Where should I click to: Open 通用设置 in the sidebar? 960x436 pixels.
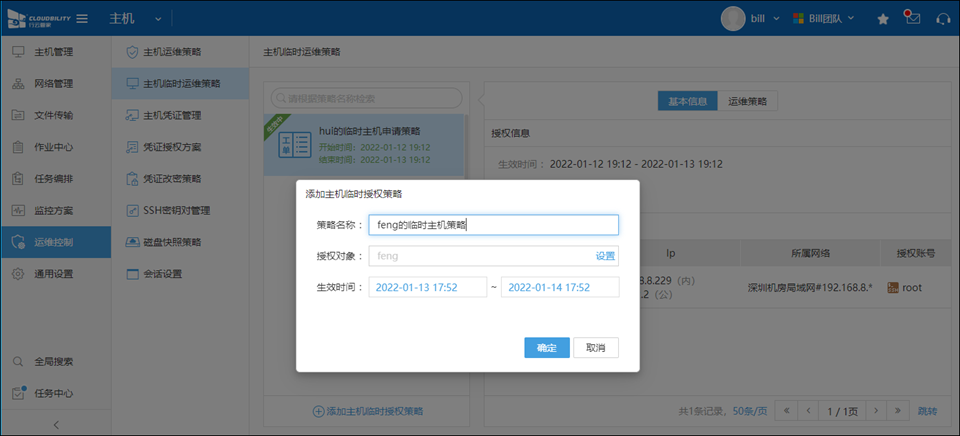(x=56, y=274)
